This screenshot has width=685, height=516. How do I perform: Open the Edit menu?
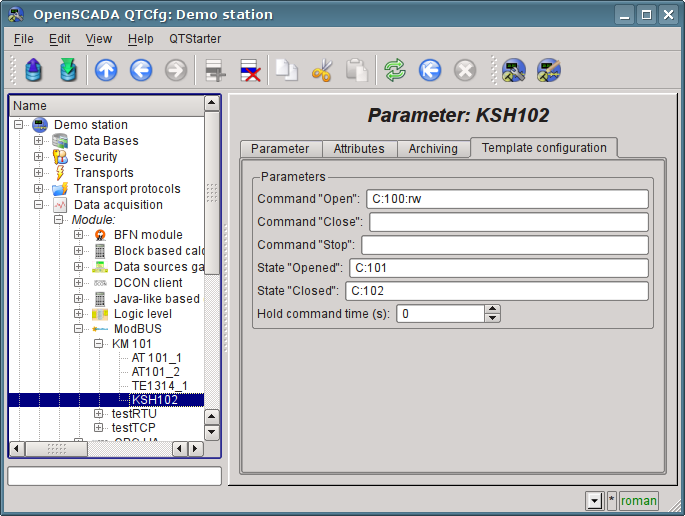(59, 38)
